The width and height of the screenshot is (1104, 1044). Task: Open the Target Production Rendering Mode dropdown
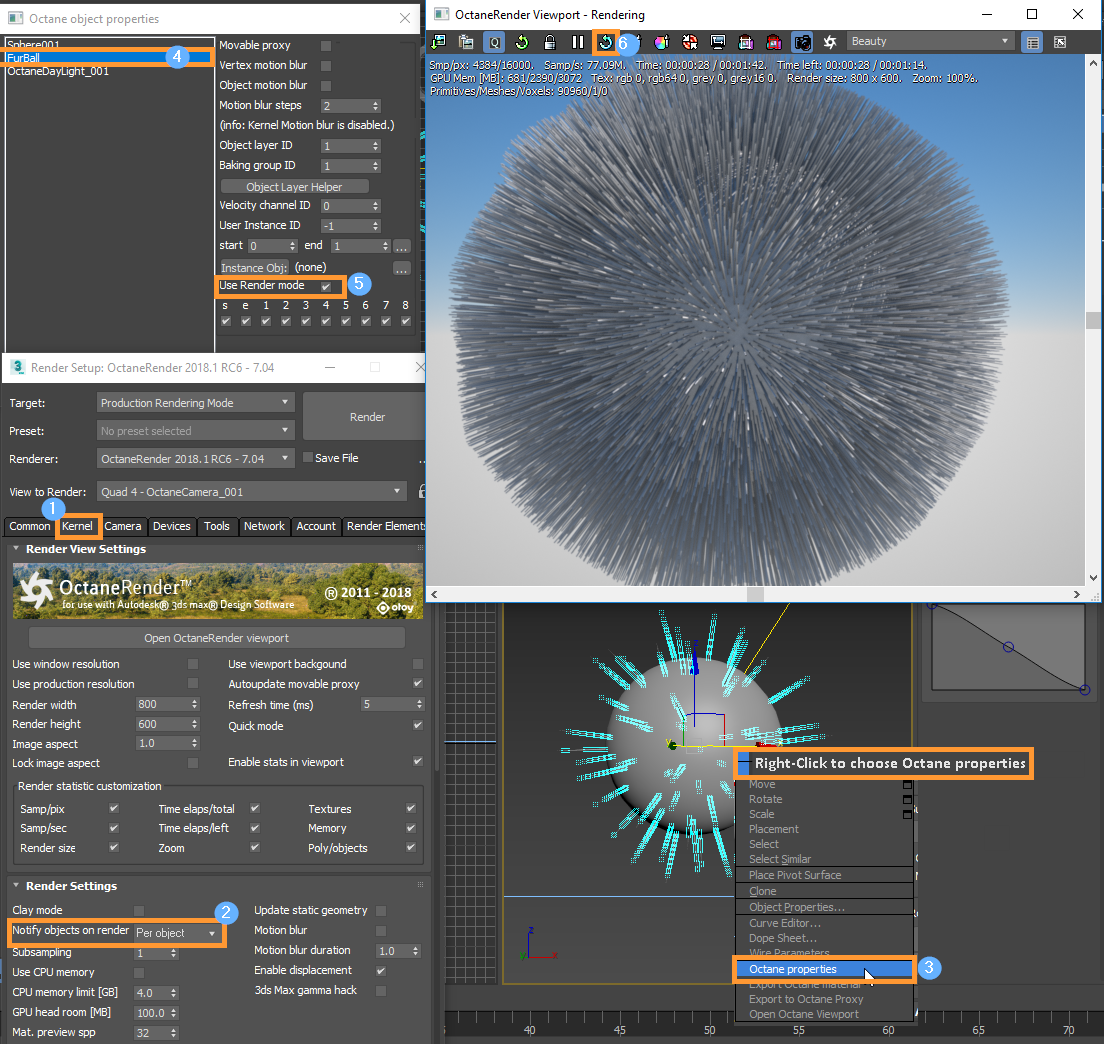[x=195, y=403]
